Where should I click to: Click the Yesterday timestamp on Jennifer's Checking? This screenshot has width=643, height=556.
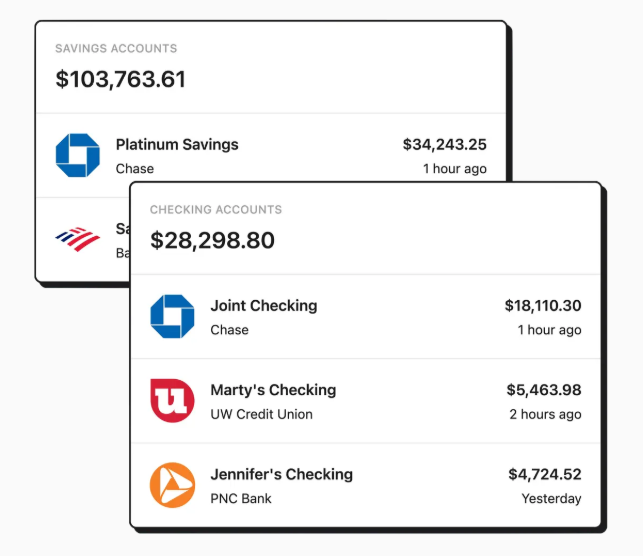point(551,498)
